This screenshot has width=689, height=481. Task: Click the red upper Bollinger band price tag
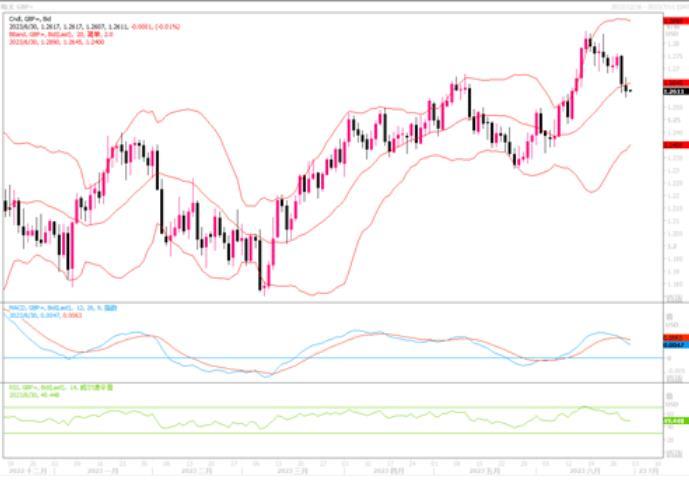point(672,20)
